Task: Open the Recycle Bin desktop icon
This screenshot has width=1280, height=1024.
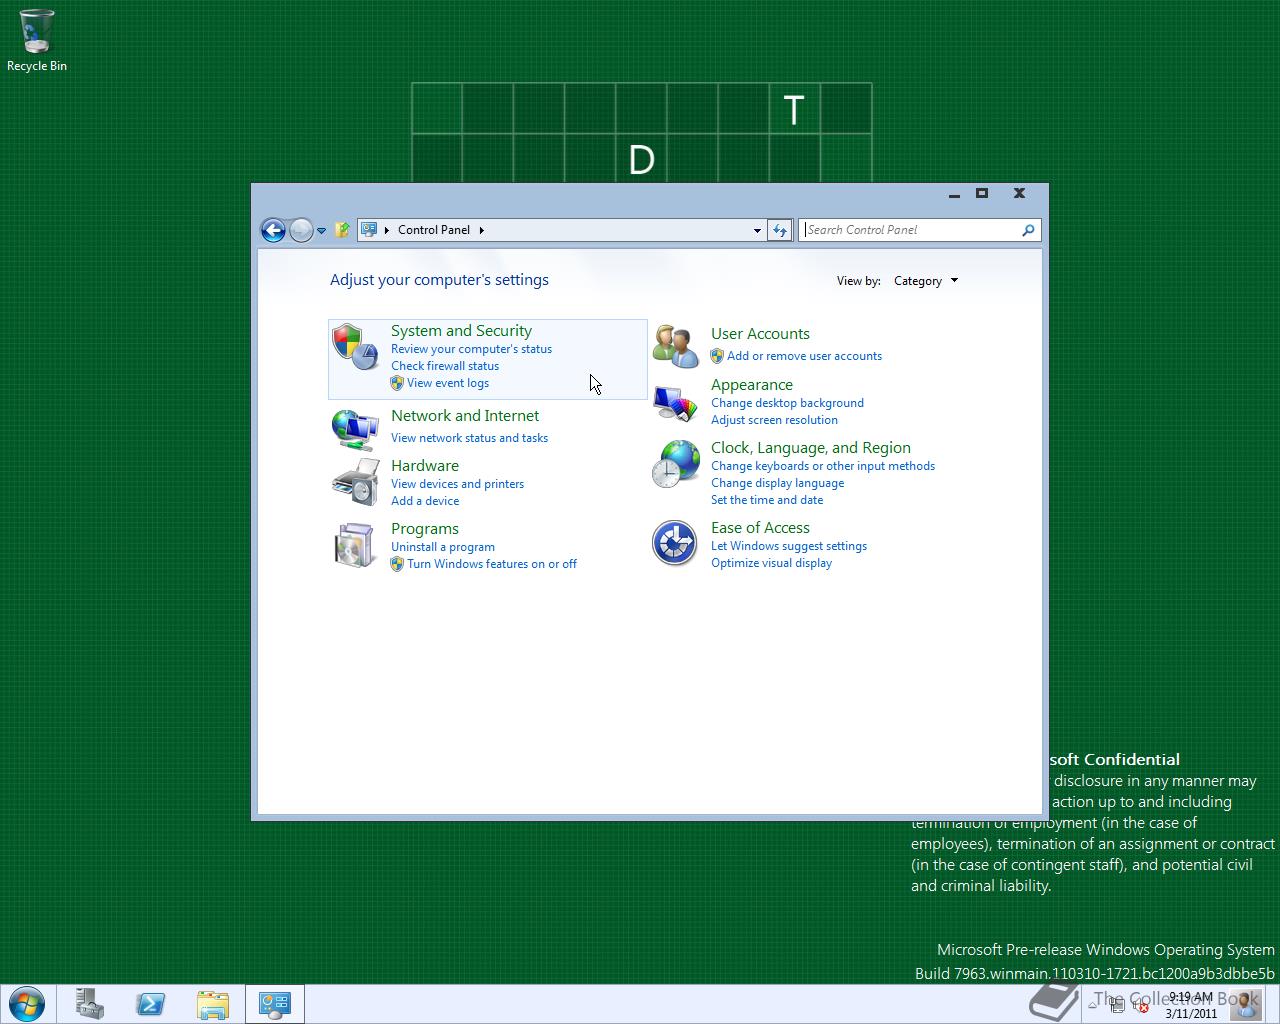Action: pos(37,41)
